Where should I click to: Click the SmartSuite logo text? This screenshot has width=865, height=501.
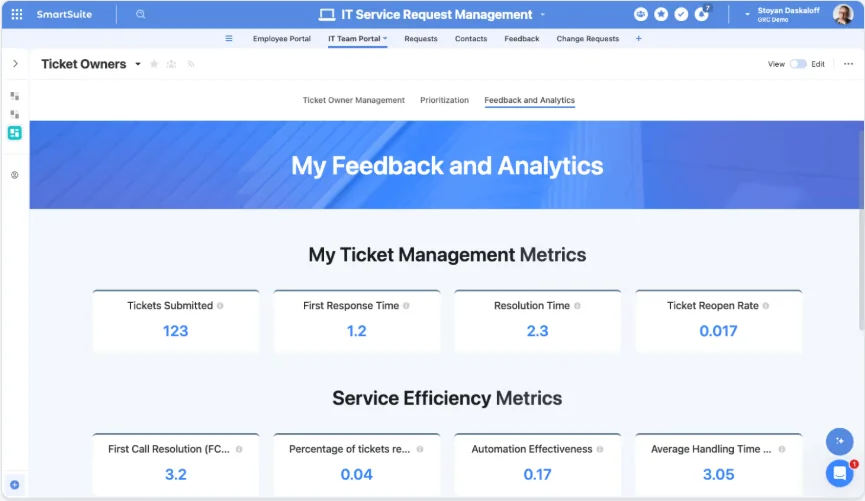coord(64,14)
